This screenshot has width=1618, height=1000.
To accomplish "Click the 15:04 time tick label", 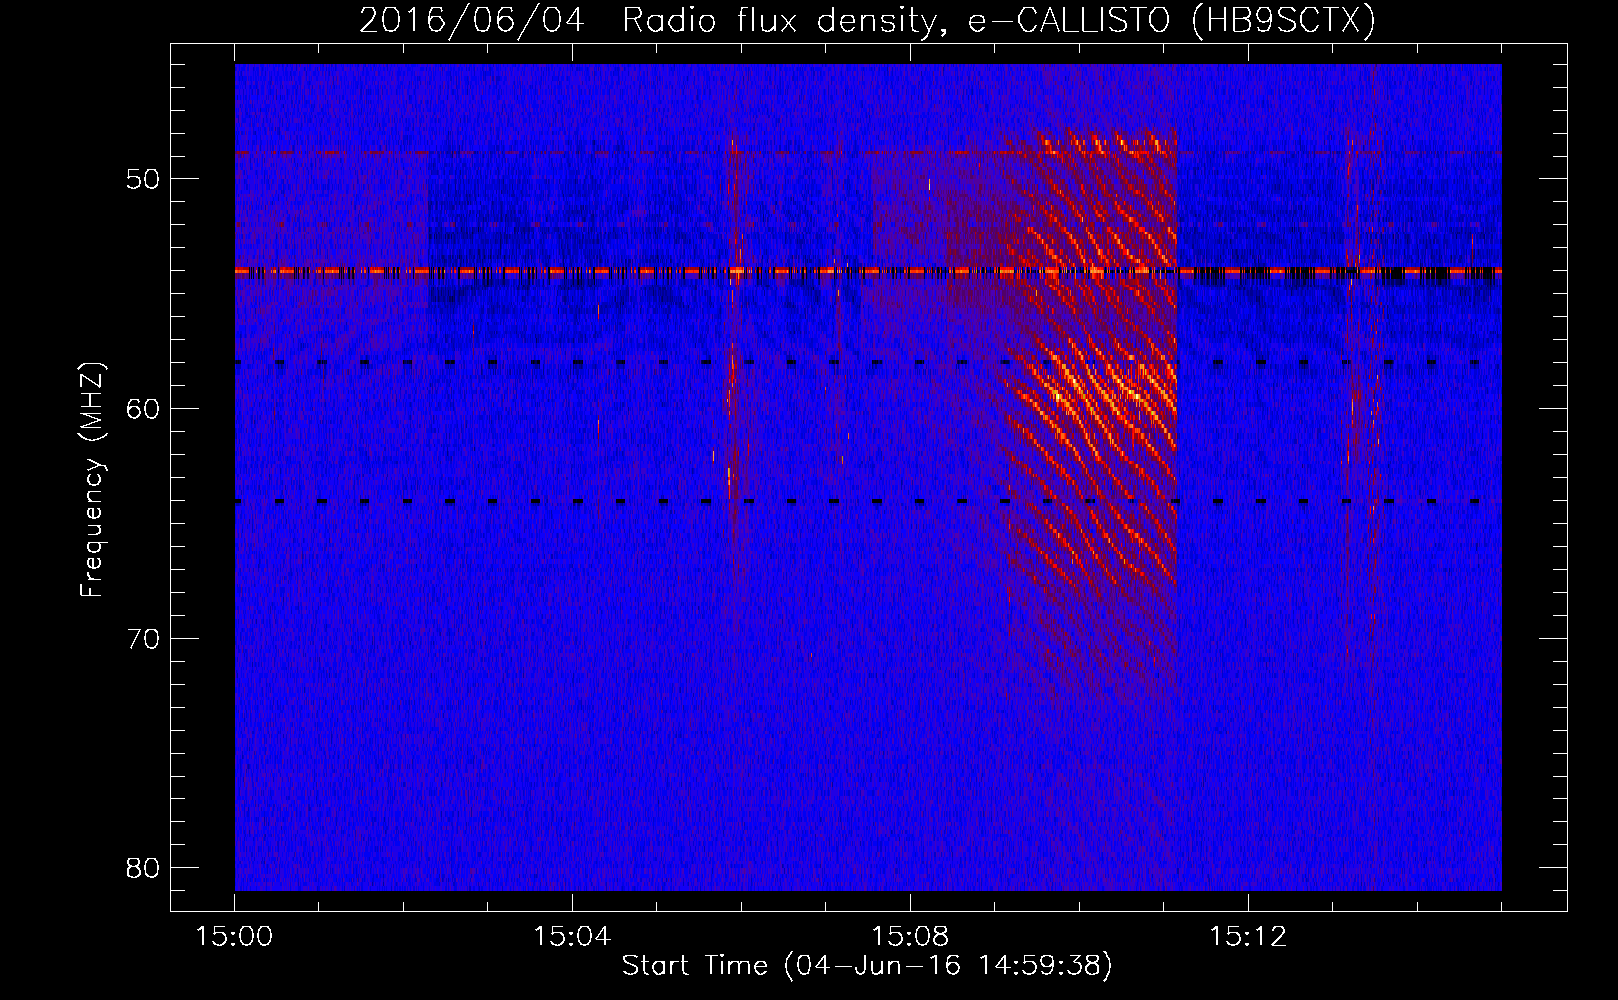I will point(572,937).
